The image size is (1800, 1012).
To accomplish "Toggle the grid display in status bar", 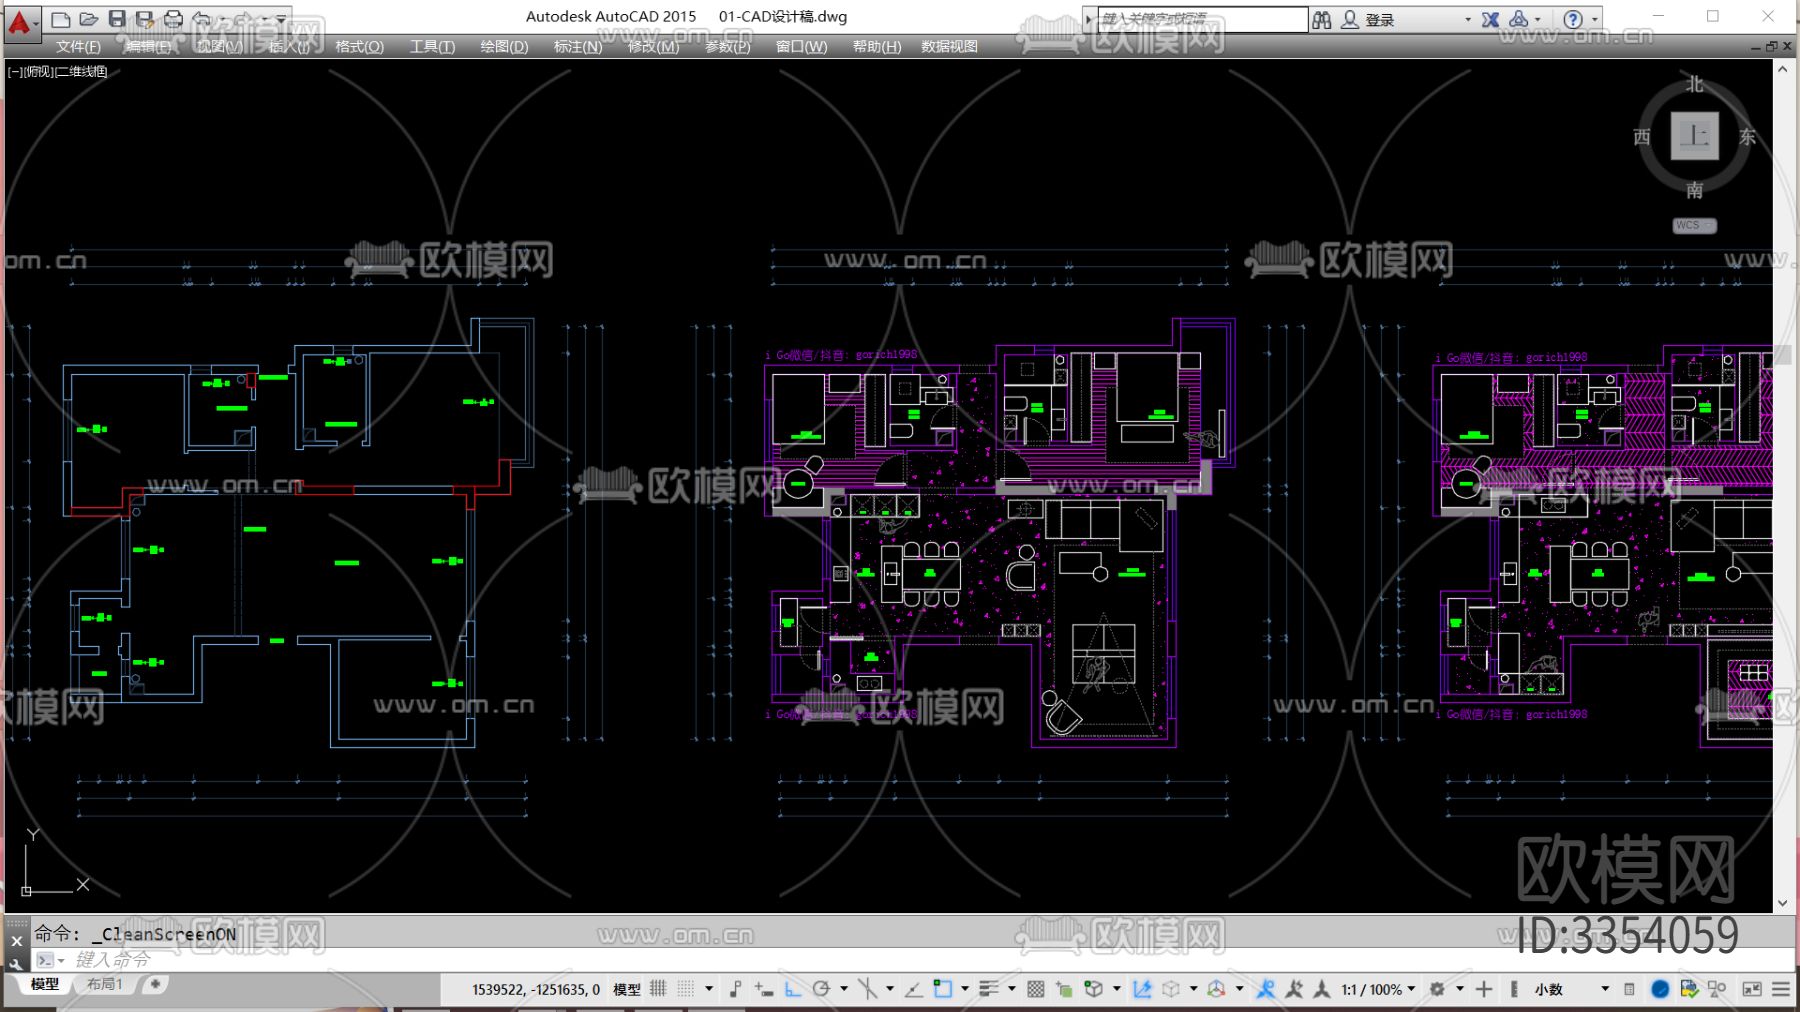I will pyautogui.click(x=658, y=989).
